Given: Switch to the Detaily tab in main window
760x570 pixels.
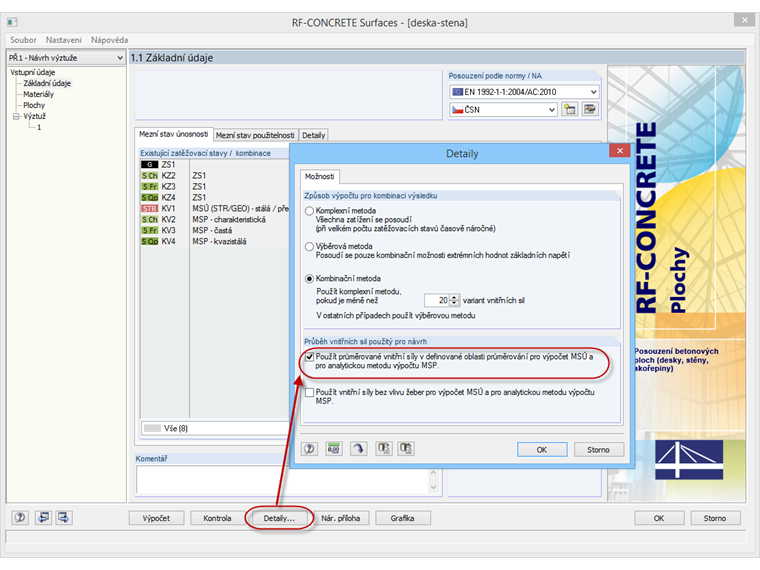Looking at the screenshot, I should tap(314, 135).
